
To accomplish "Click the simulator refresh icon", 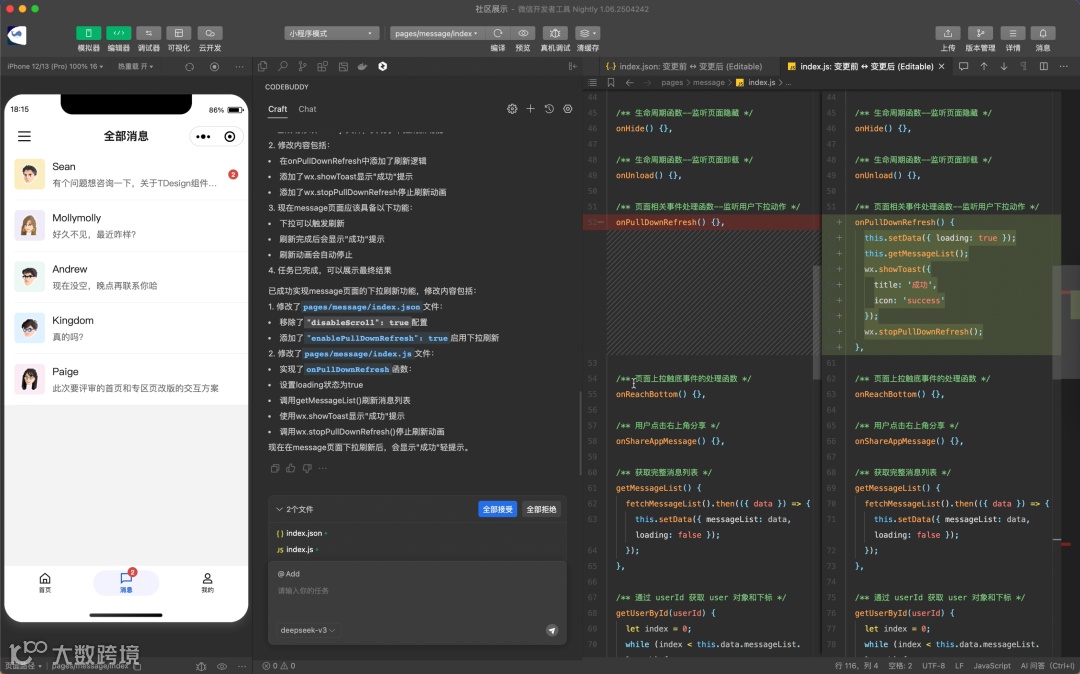I will 189,67.
